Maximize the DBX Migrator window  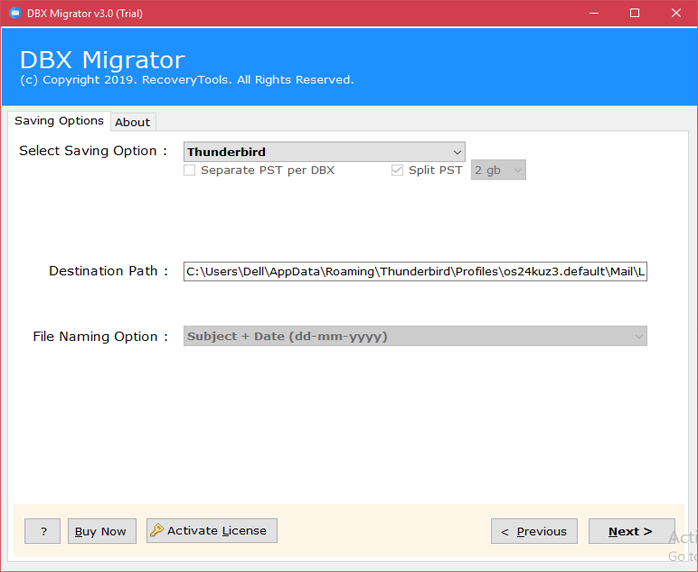click(635, 13)
